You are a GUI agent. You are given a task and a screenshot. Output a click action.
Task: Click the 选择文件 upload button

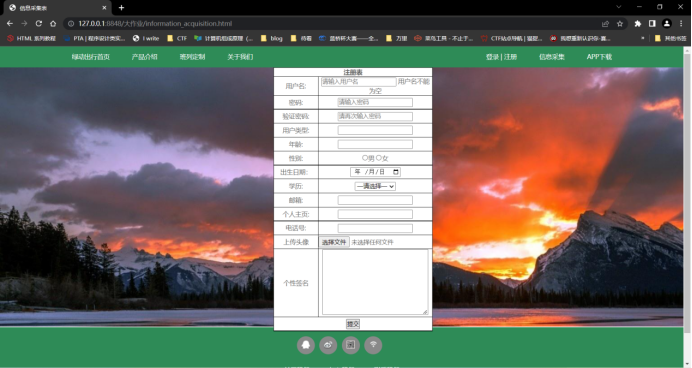coord(334,242)
